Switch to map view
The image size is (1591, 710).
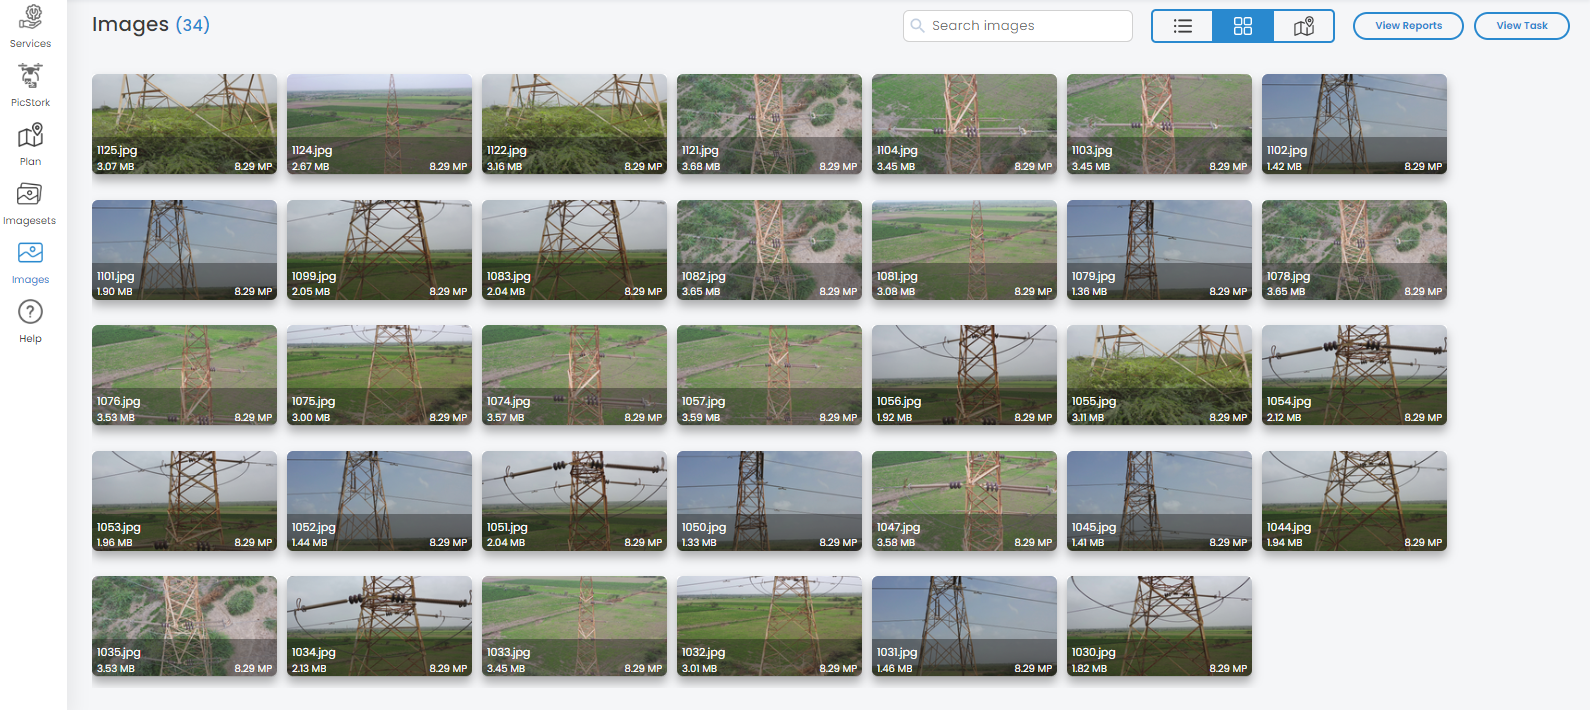1304,26
